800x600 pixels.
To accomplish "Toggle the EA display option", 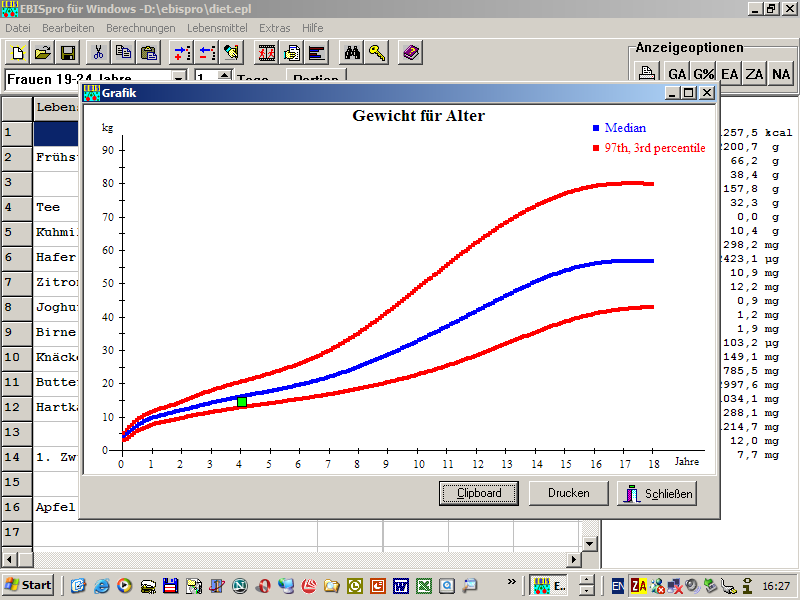I will [730, 73].
